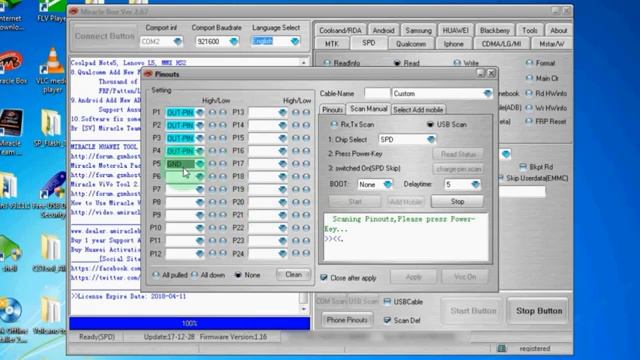Click the large Stop Button
640x360 pixels.
[539, 311]
